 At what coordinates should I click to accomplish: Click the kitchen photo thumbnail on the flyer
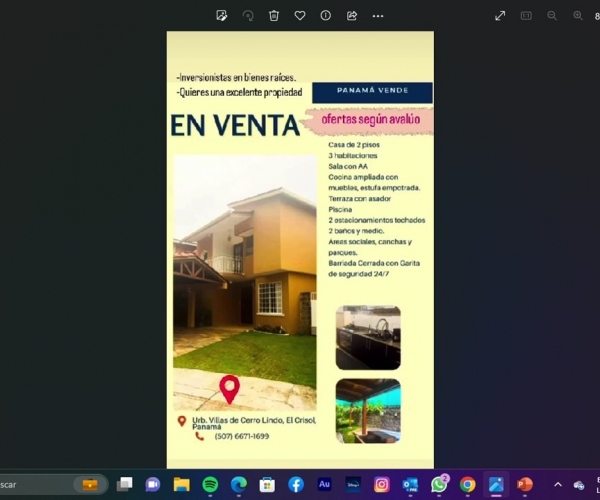click(x=368, y=337)
